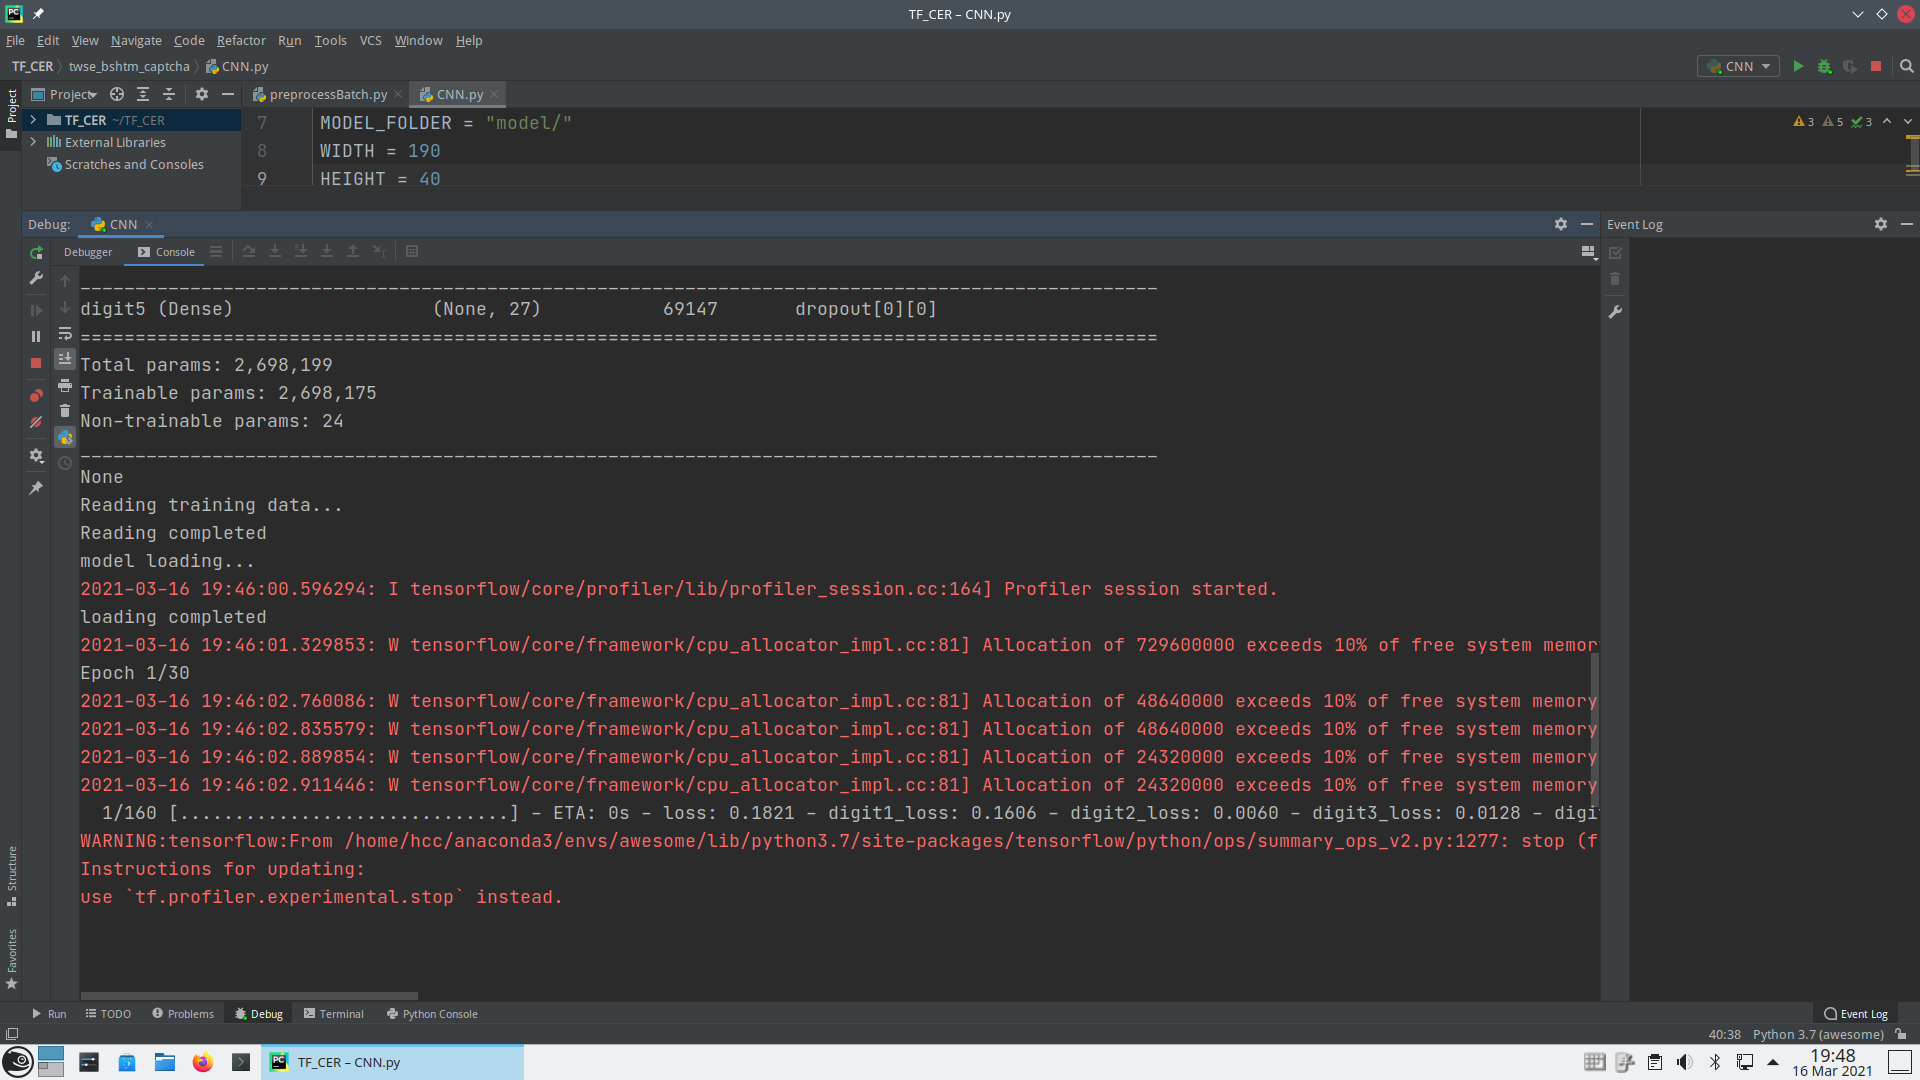Click the Step Into button
Image resolution: width=1920 pixels, height=1080 pixels.
[x=275, y=251]
